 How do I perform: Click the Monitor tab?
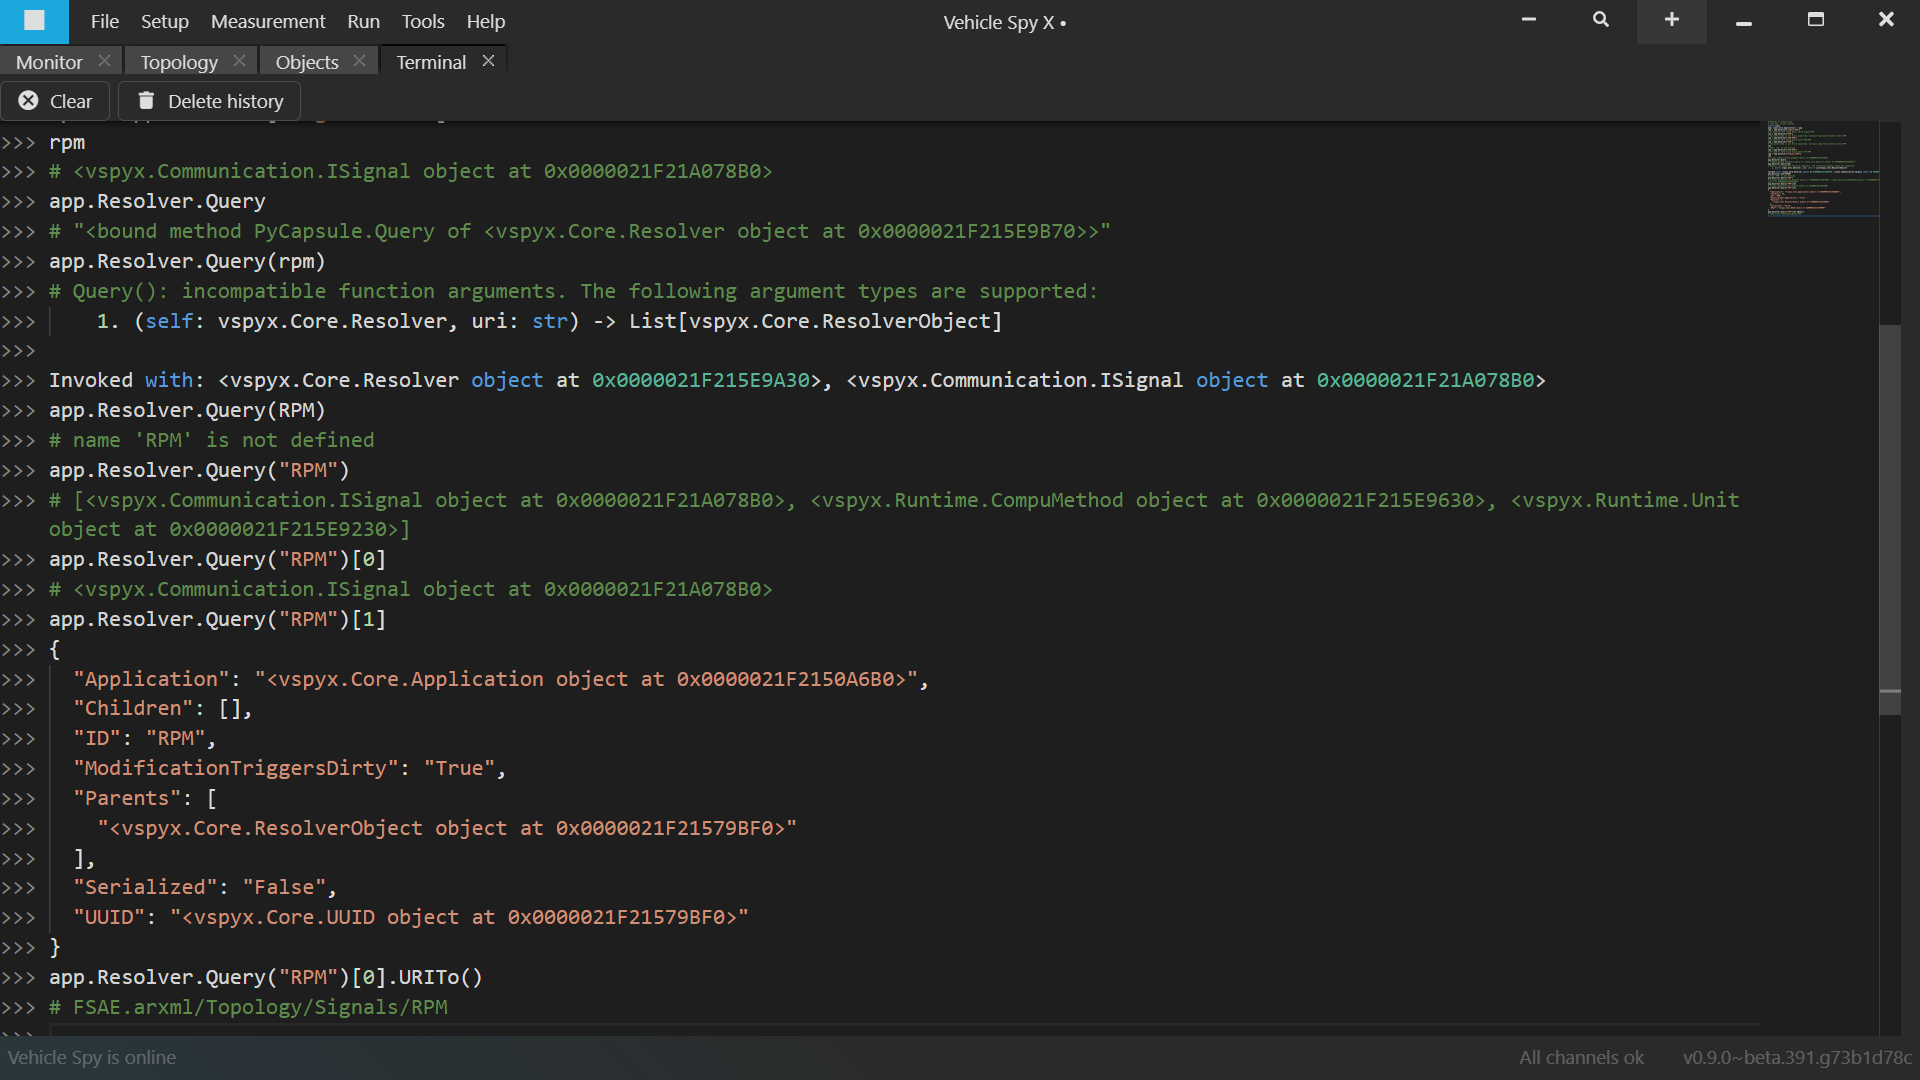pyautogui.click(x=50, y=62)
